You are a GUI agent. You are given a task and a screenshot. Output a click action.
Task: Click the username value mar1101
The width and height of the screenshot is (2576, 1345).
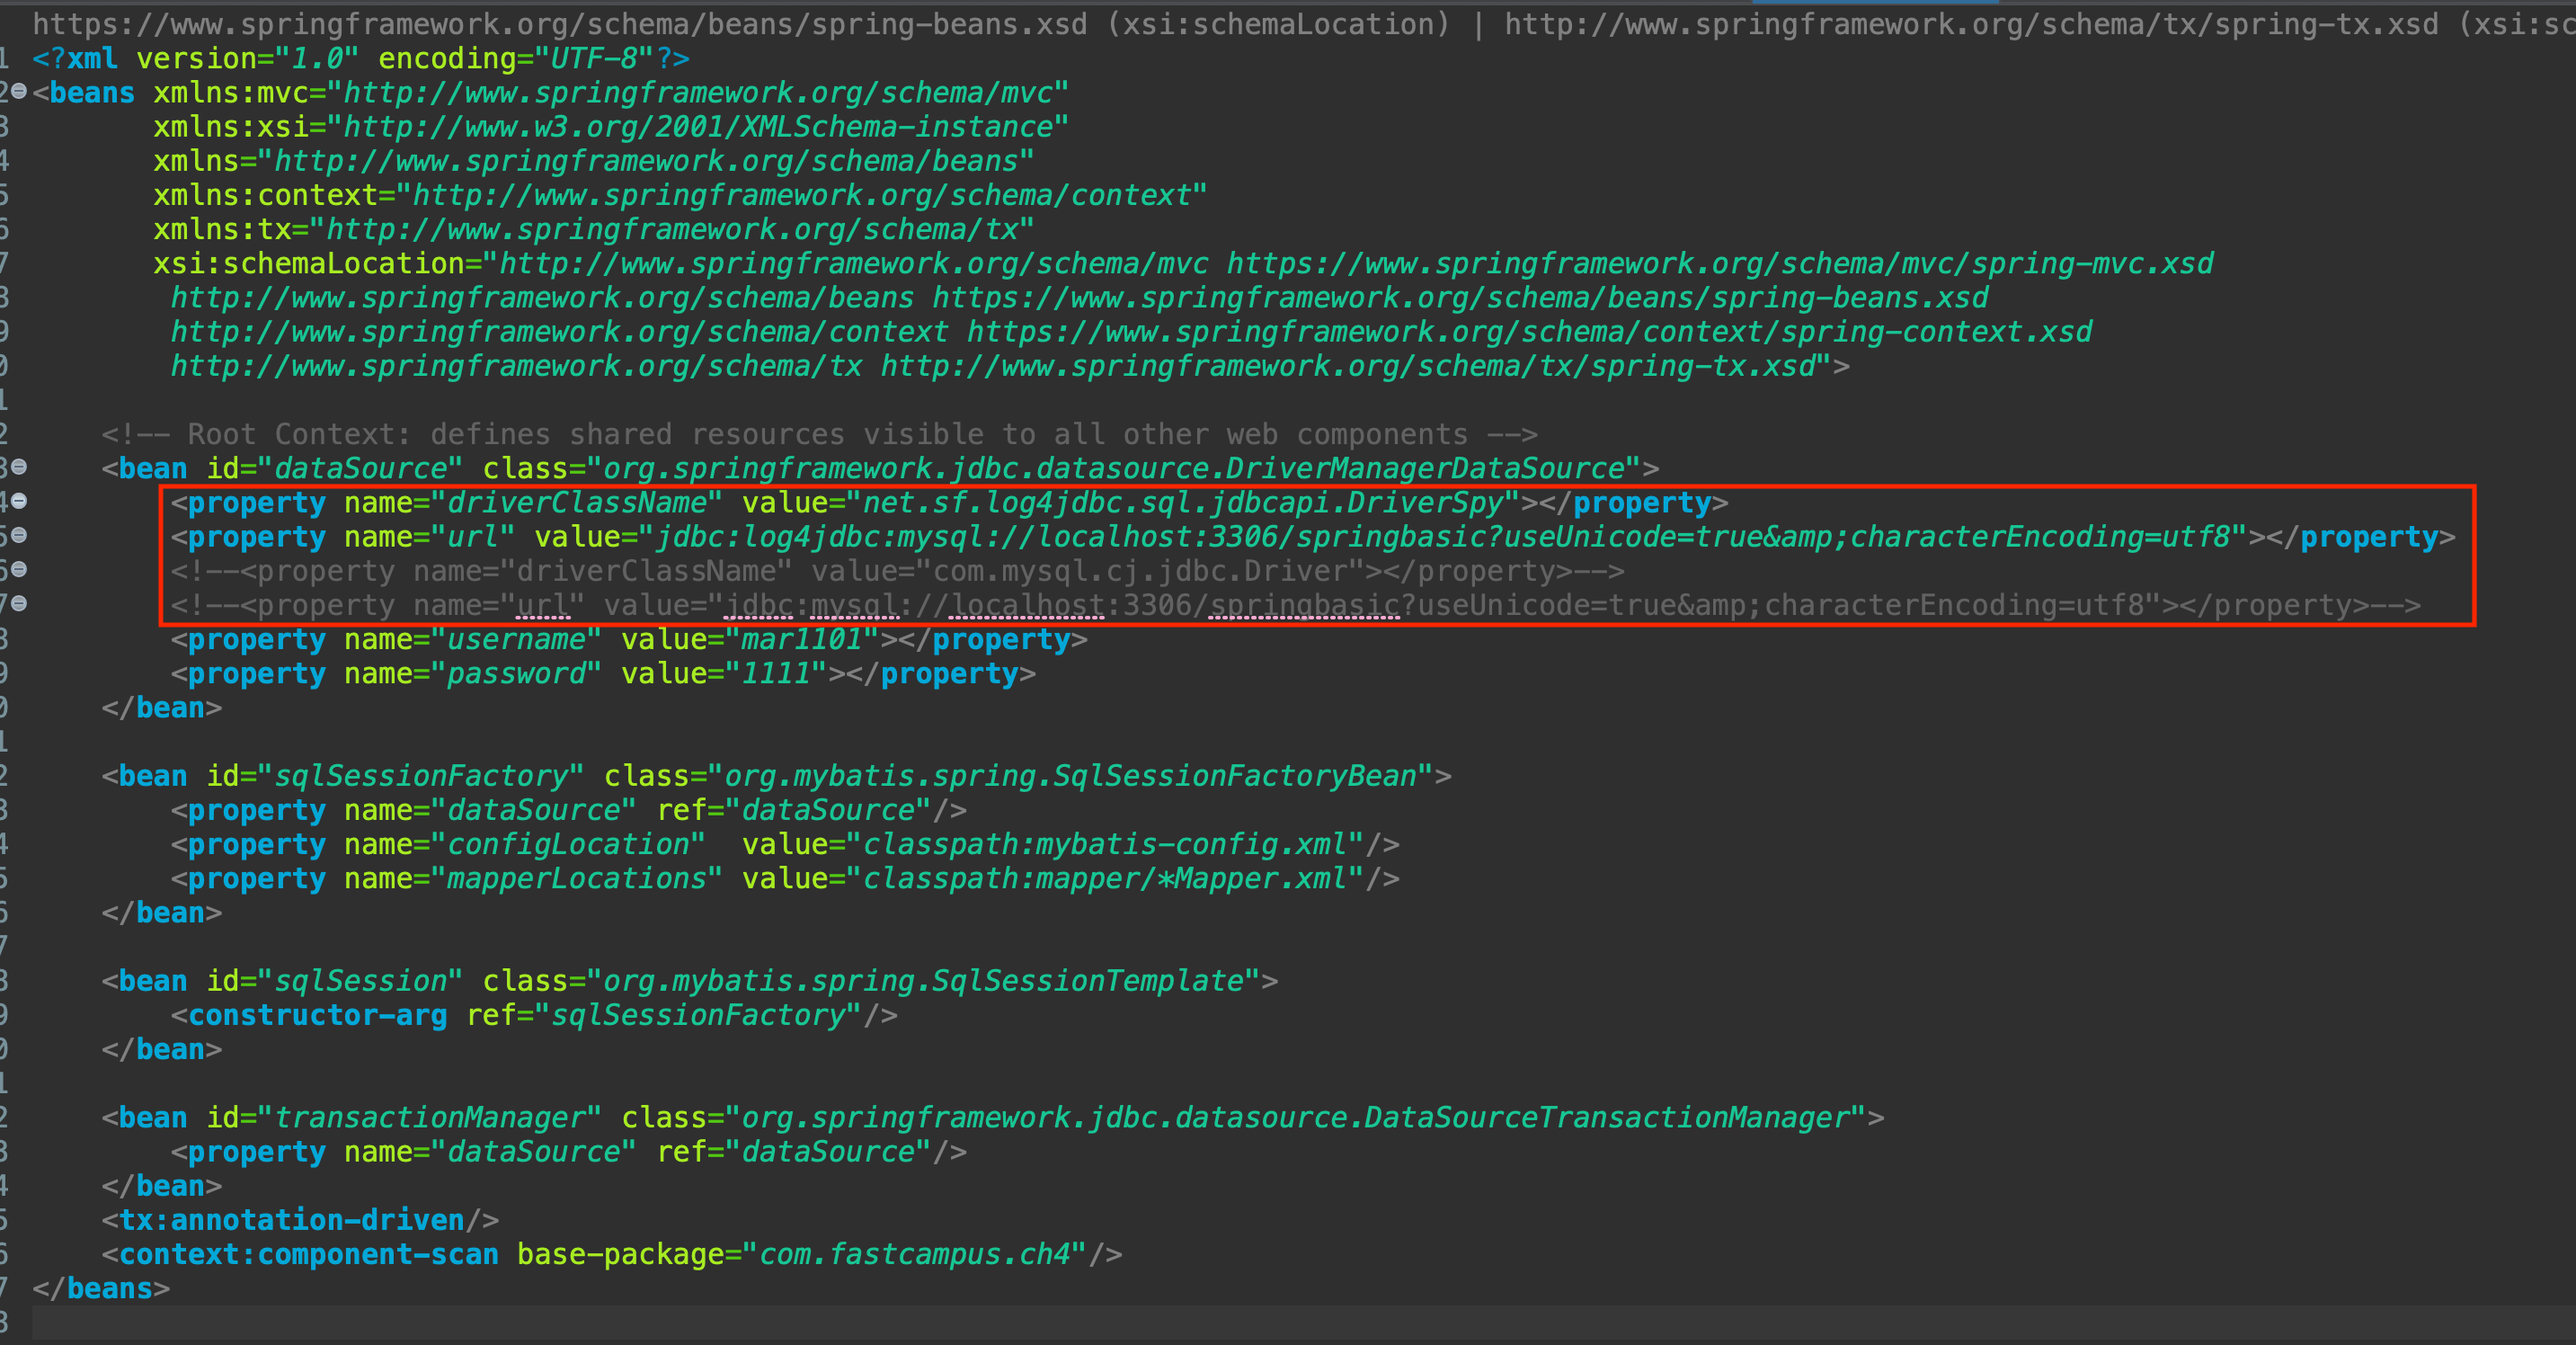click(x=801, y=640)
